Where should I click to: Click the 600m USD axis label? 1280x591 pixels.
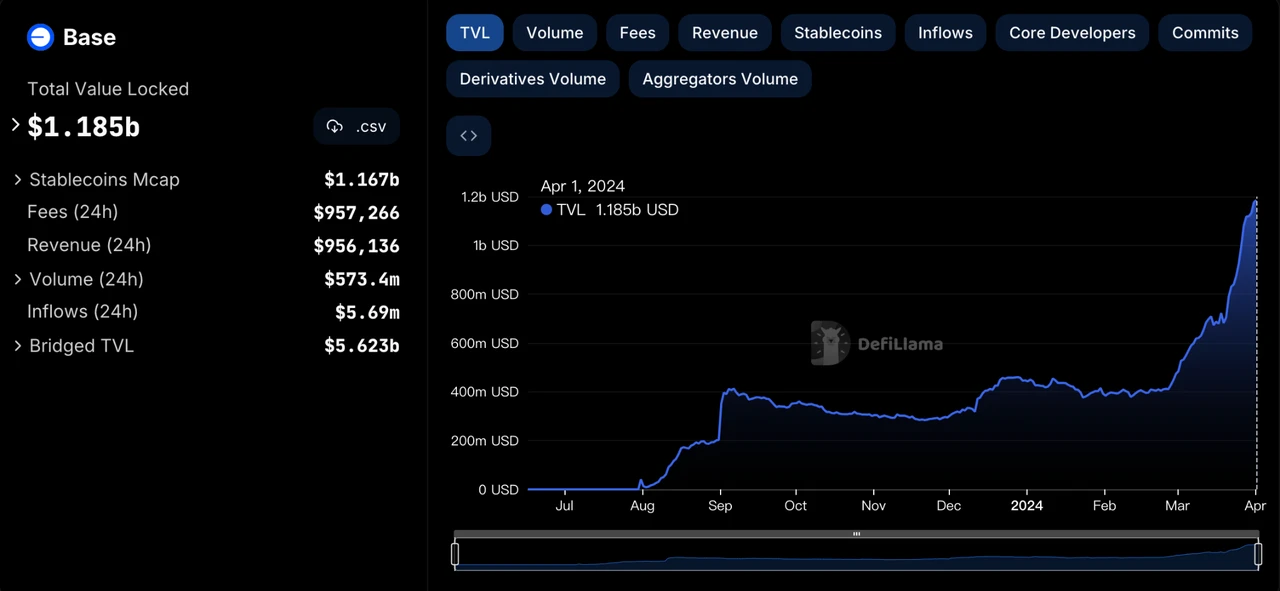tap(484, 343)
